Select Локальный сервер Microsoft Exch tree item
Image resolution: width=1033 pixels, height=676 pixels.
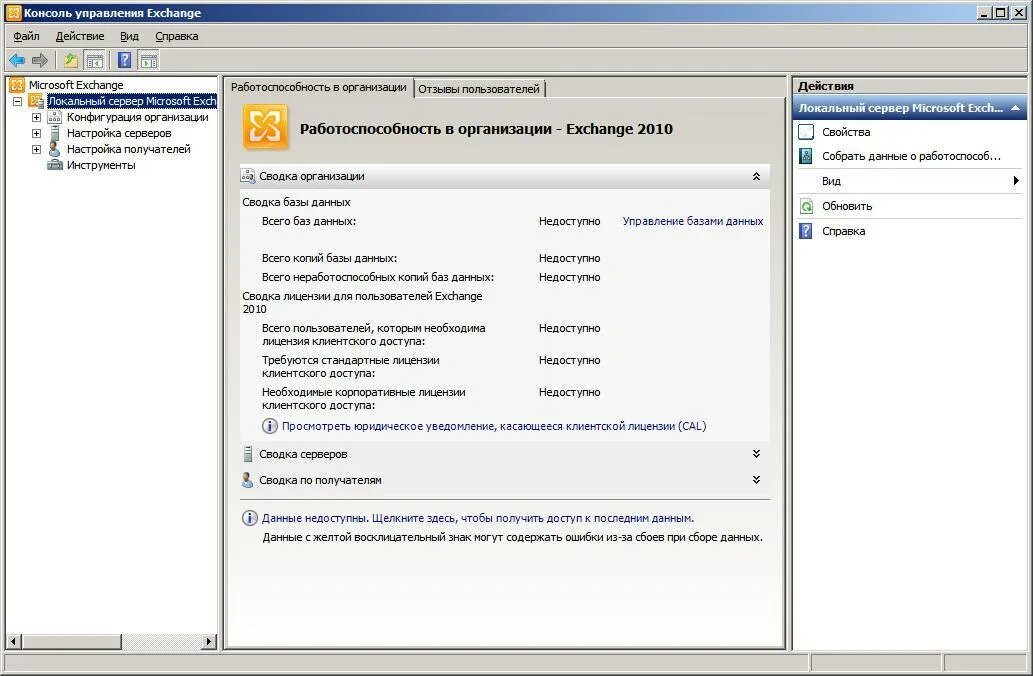(132, 101)
